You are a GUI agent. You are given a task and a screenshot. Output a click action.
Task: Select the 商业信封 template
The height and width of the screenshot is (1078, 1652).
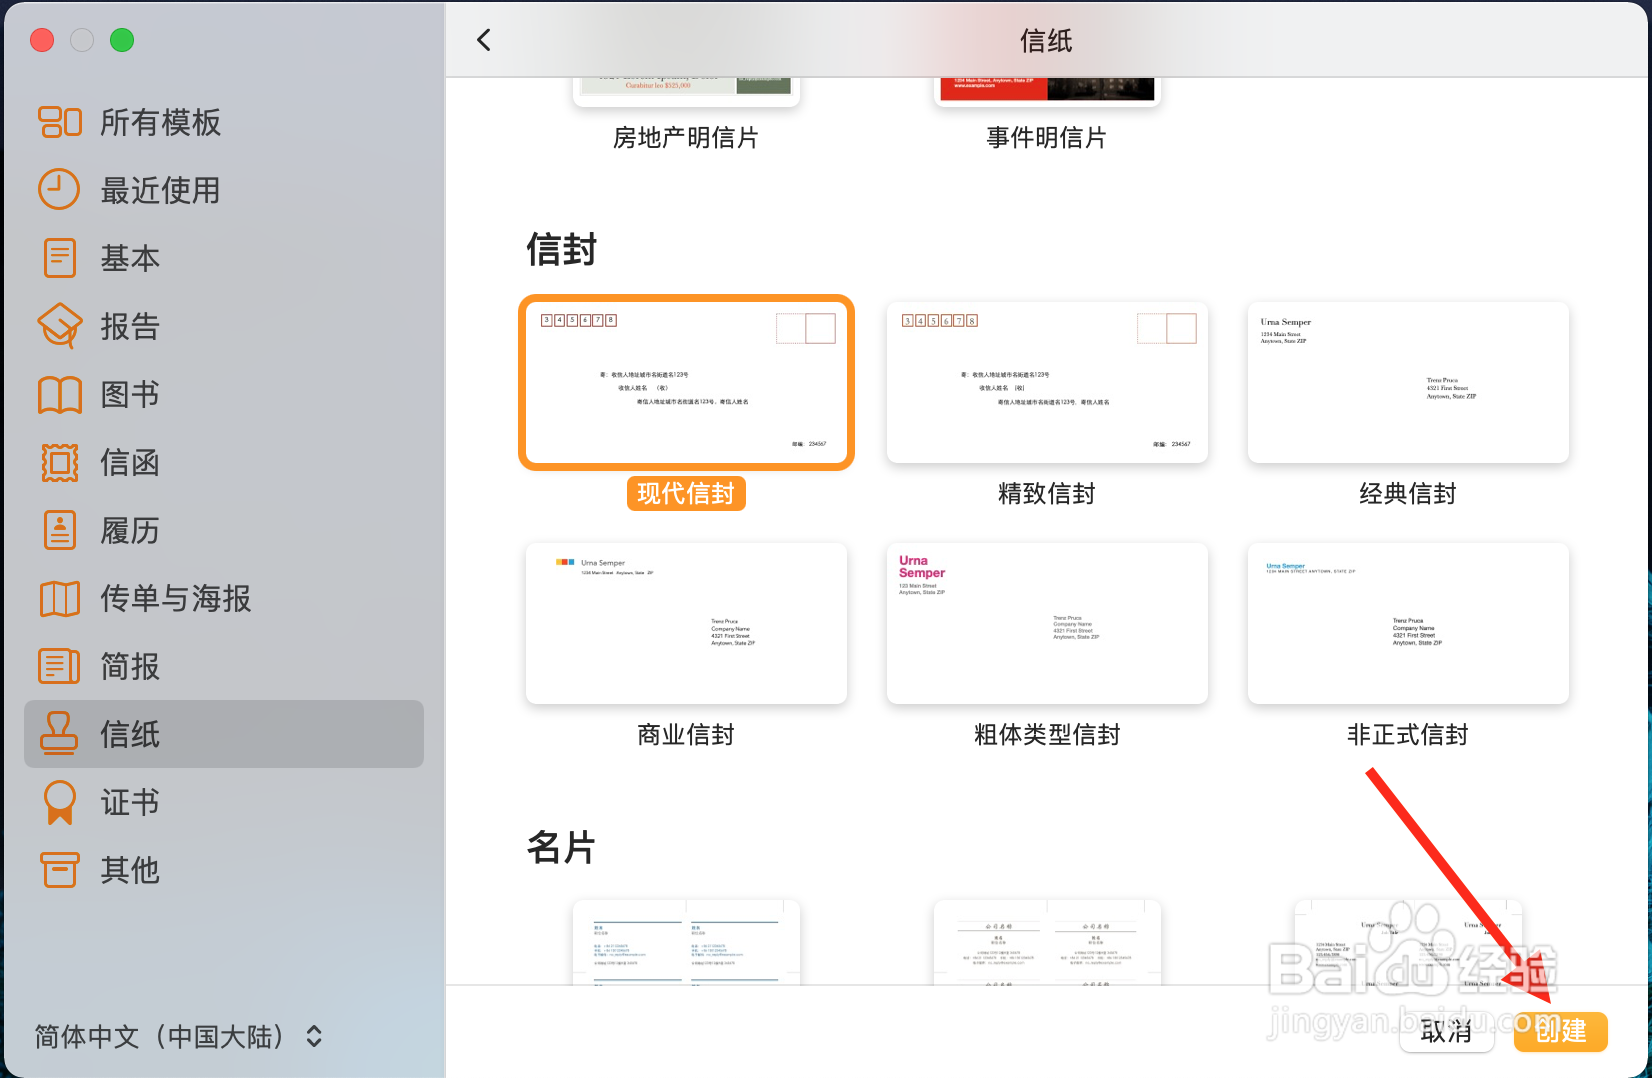pos(686,623)
